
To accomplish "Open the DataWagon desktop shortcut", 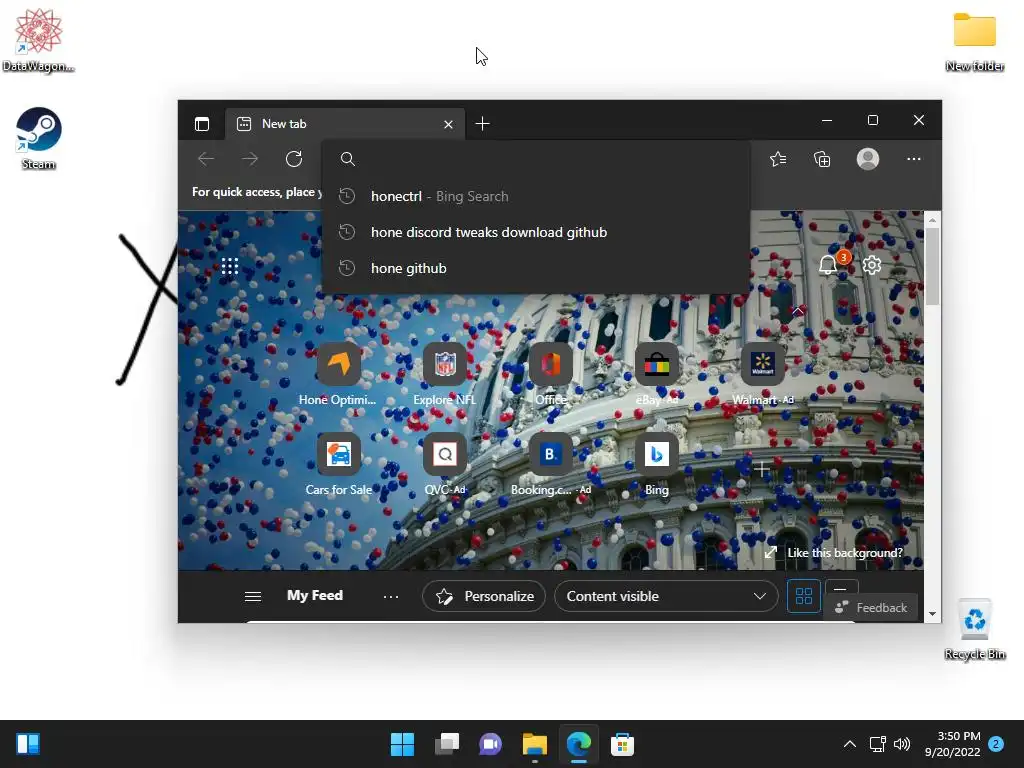I will click(x=39, y=40).
